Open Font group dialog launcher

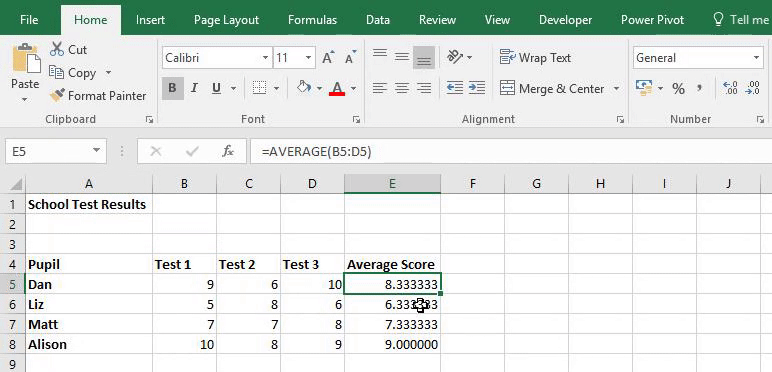coord(356,119)
